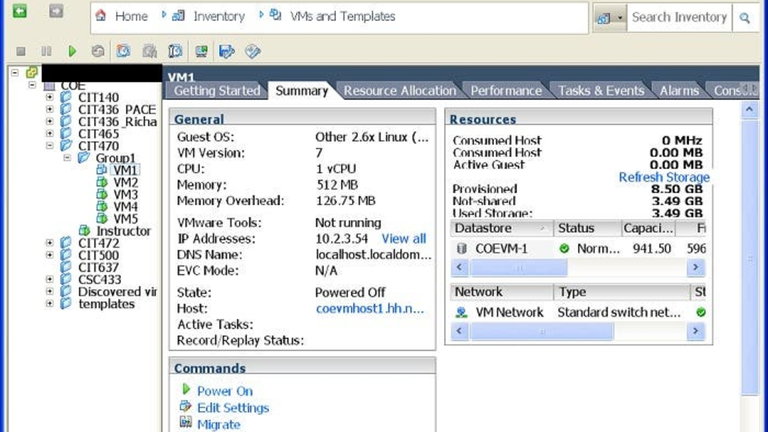This screenshot has height=432, width=768.
Task: Click the grey forward navigation arrow
Action: coord(56,10)
